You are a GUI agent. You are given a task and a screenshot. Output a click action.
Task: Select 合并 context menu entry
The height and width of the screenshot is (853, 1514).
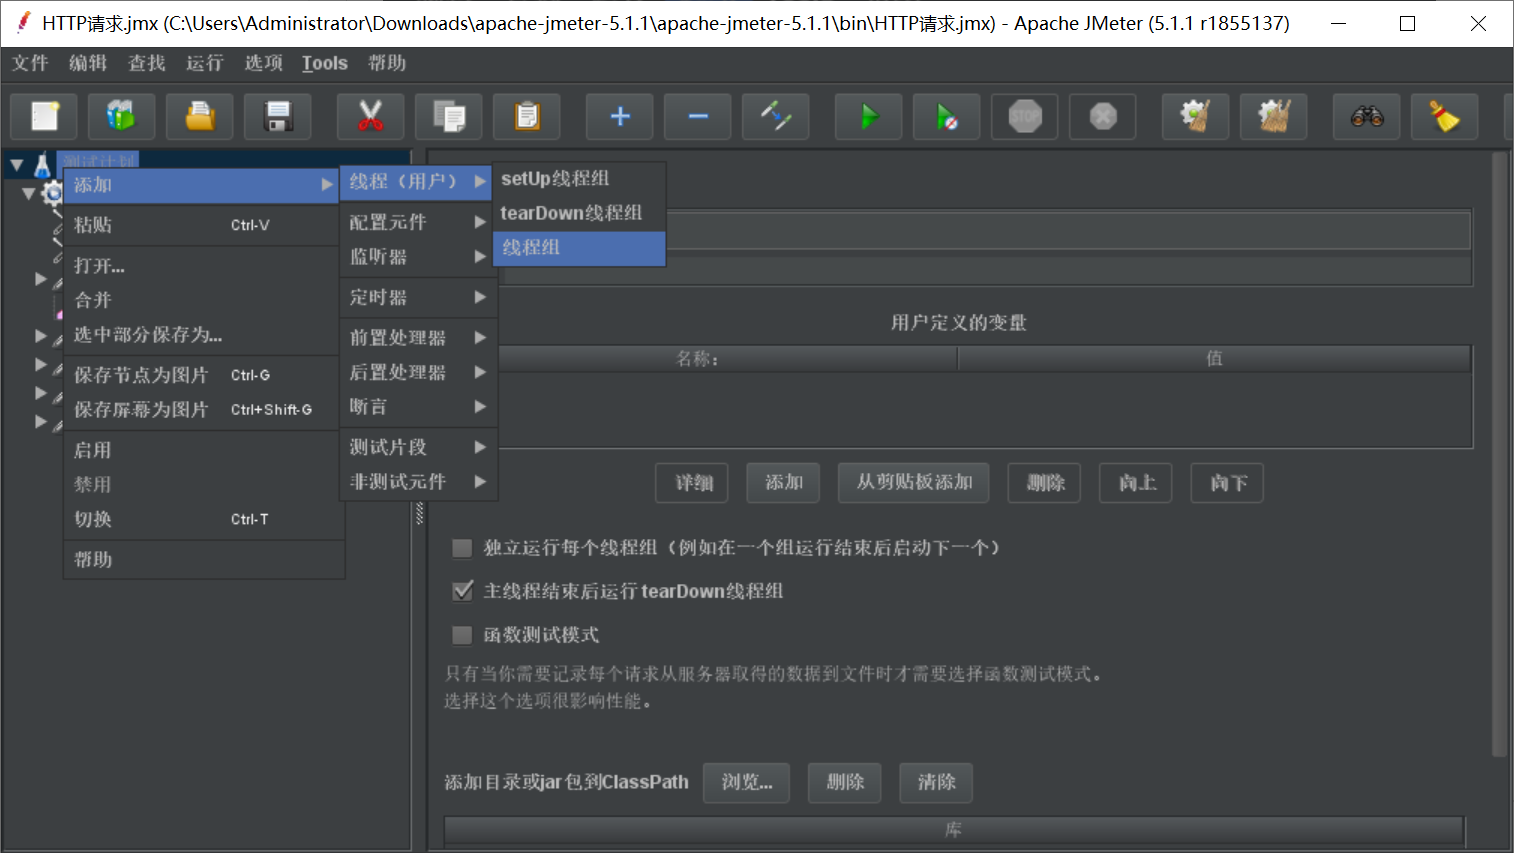coord(203,300)
